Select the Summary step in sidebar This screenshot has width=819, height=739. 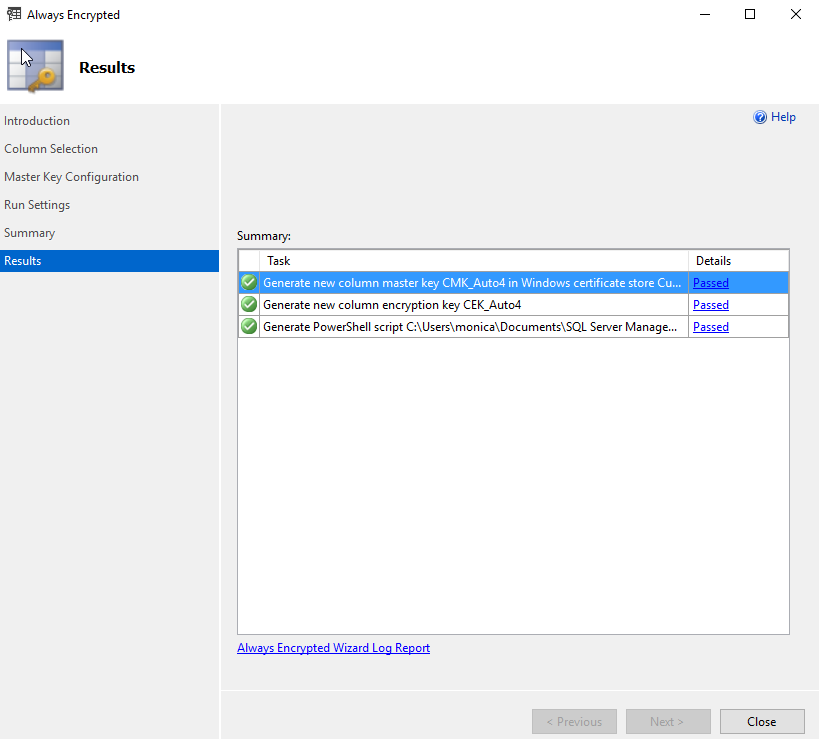29,233
